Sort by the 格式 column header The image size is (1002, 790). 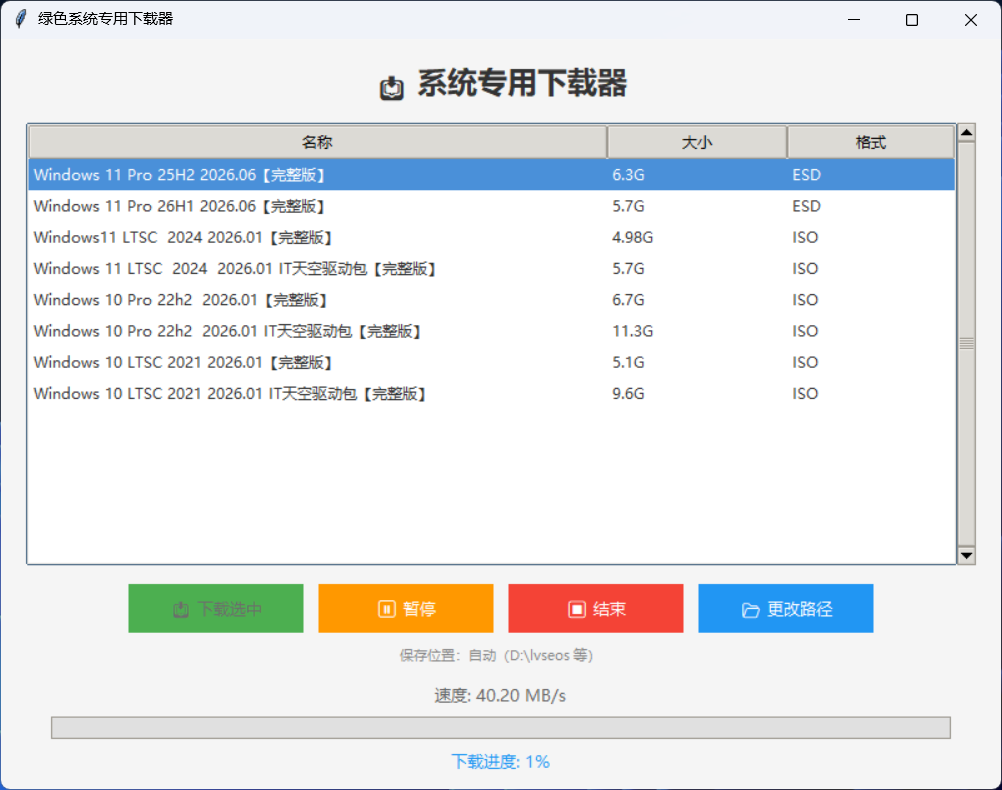[x=870, y=142]
